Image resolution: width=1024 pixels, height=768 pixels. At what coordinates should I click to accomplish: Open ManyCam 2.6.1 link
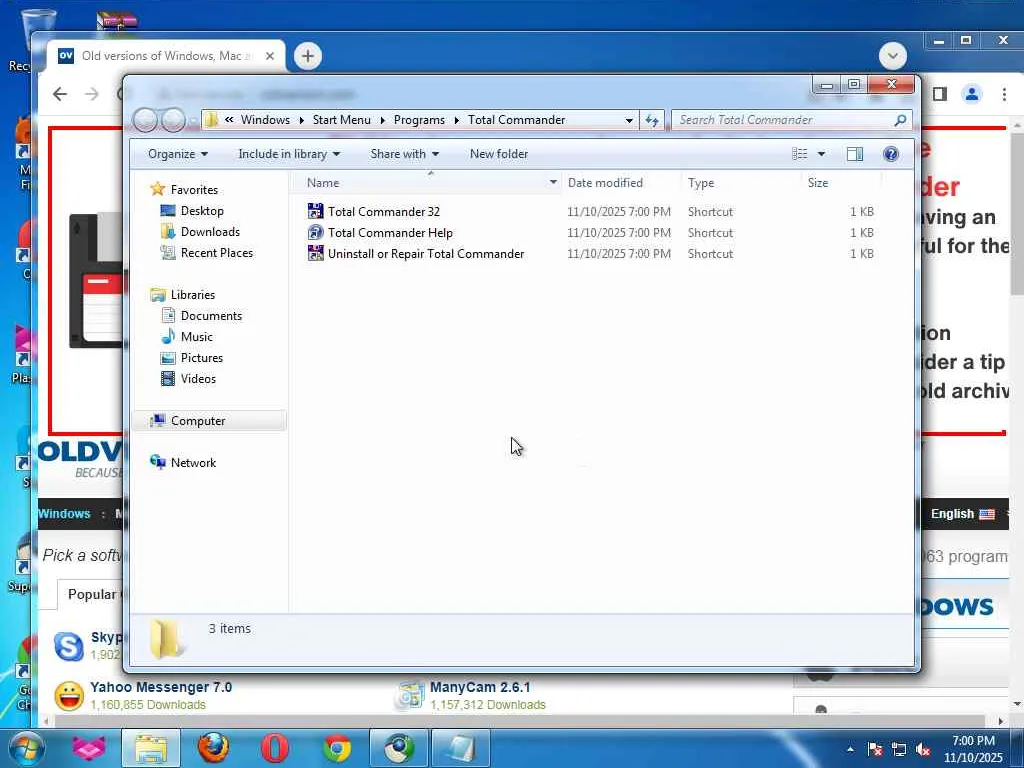pyautogui.click(x=480, y=687)
